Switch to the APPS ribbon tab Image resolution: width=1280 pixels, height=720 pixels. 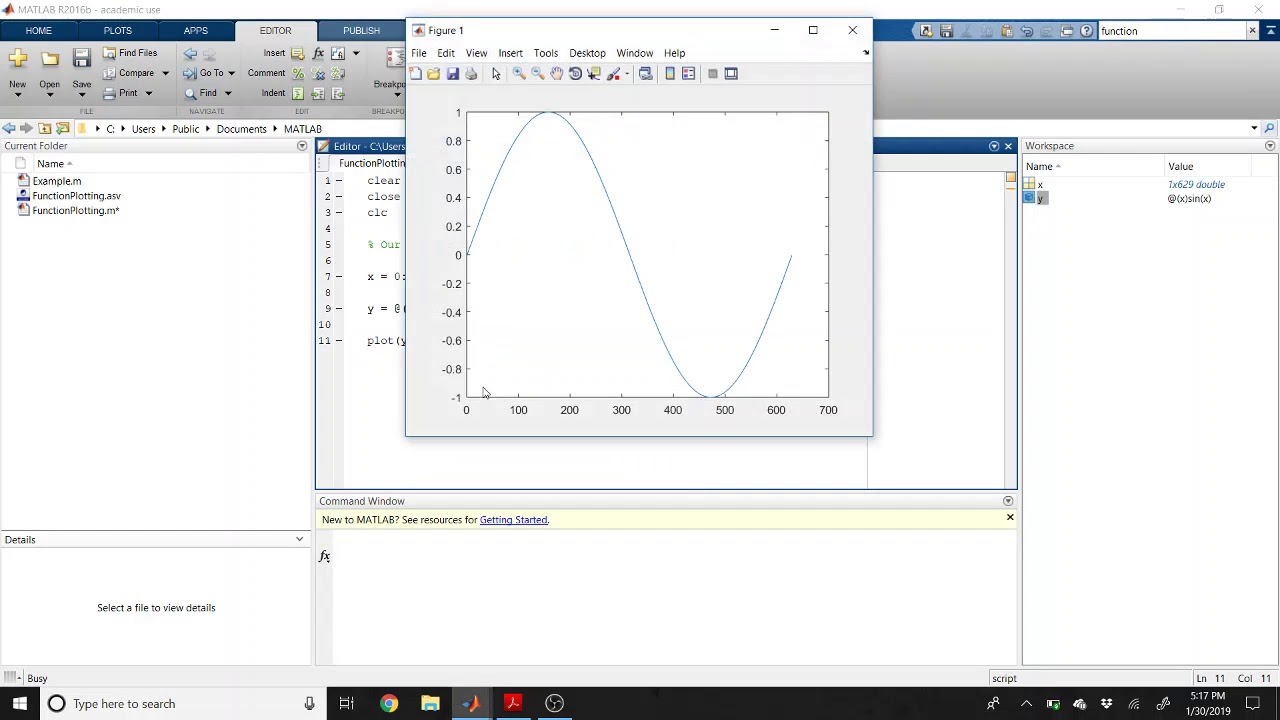(x=195, y=31)
